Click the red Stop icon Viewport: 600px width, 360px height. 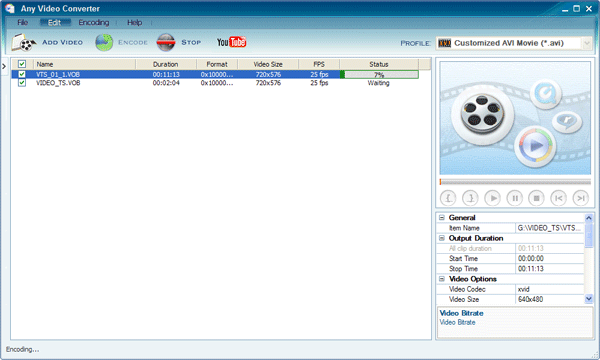coord(166,42)
